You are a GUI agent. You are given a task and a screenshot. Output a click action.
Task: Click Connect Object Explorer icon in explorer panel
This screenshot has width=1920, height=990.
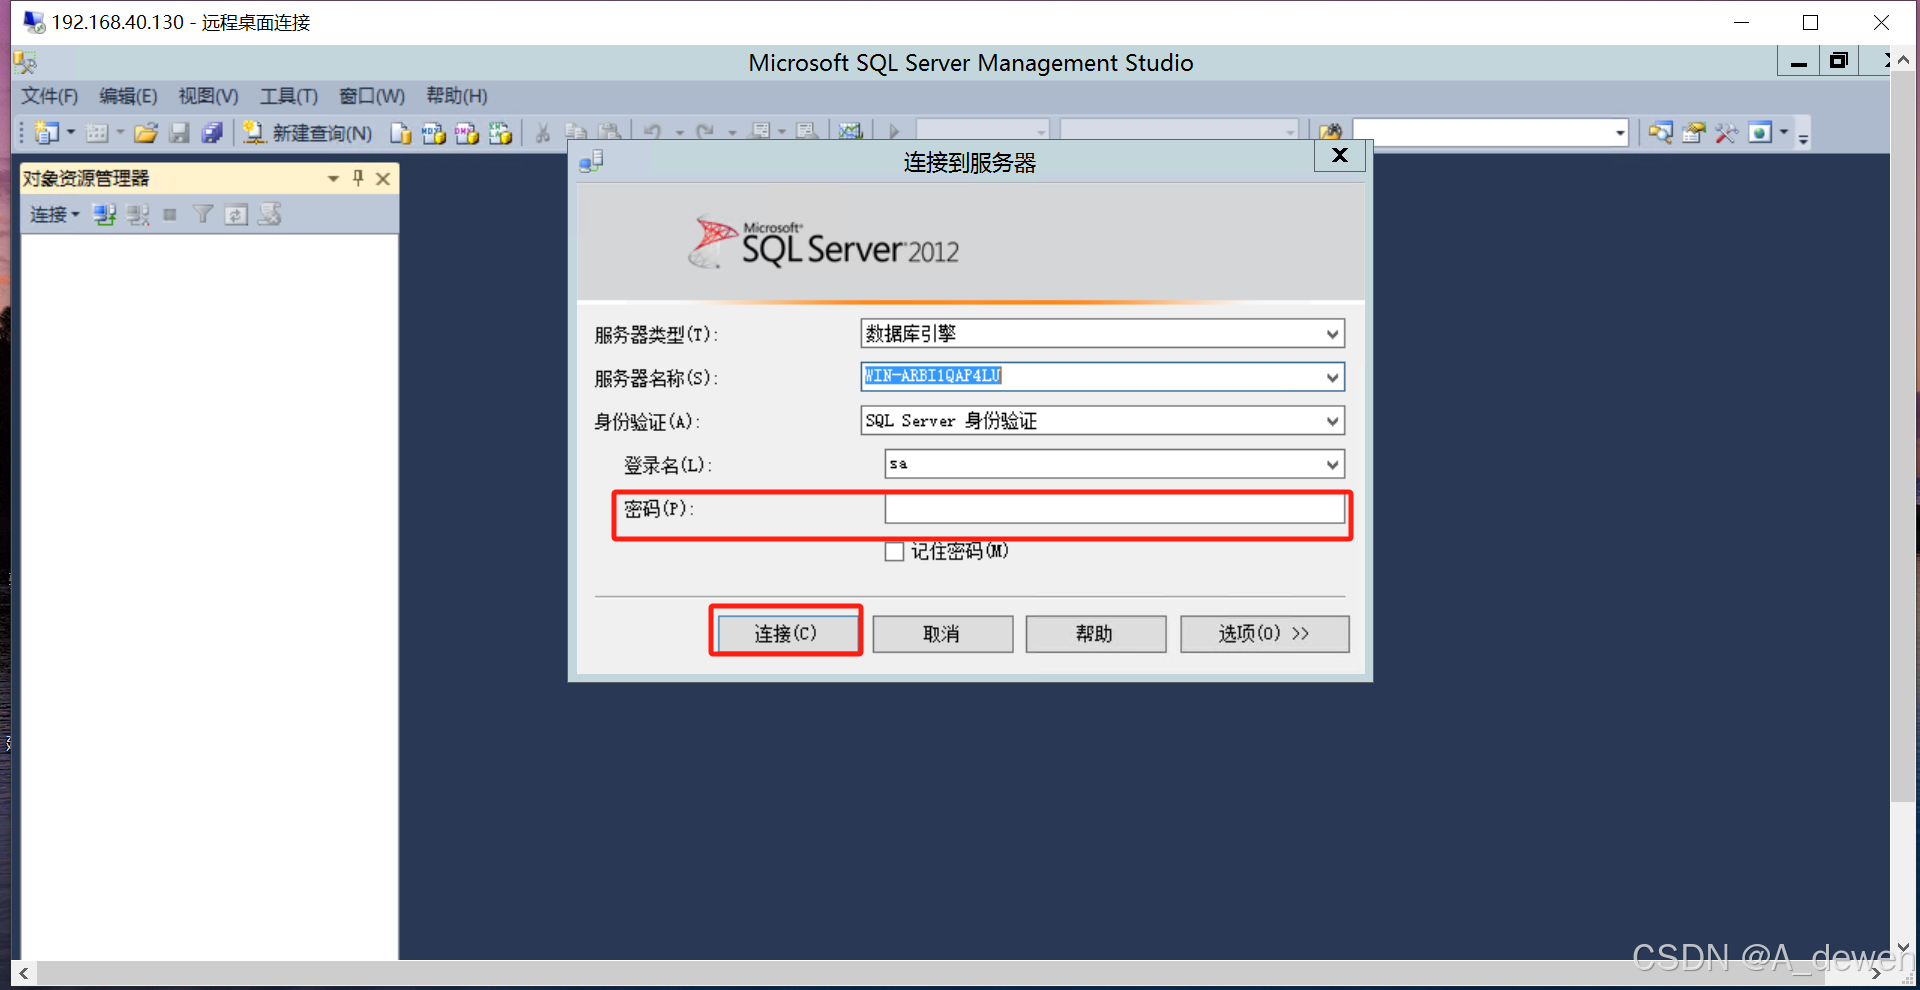click(x=105, y=214)
